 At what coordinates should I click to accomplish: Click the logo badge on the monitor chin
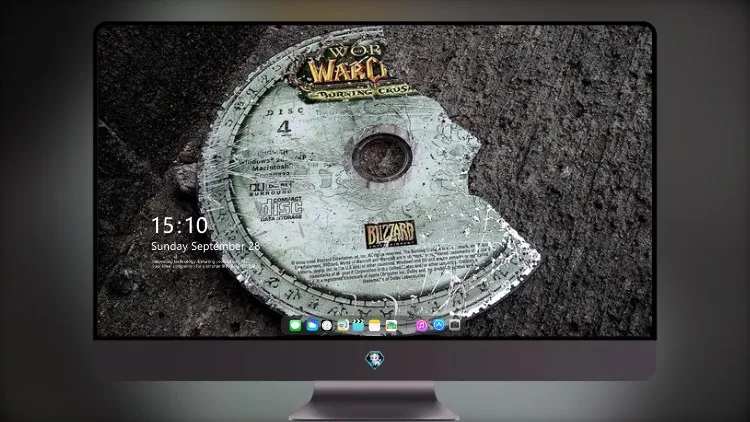(375, 360)
